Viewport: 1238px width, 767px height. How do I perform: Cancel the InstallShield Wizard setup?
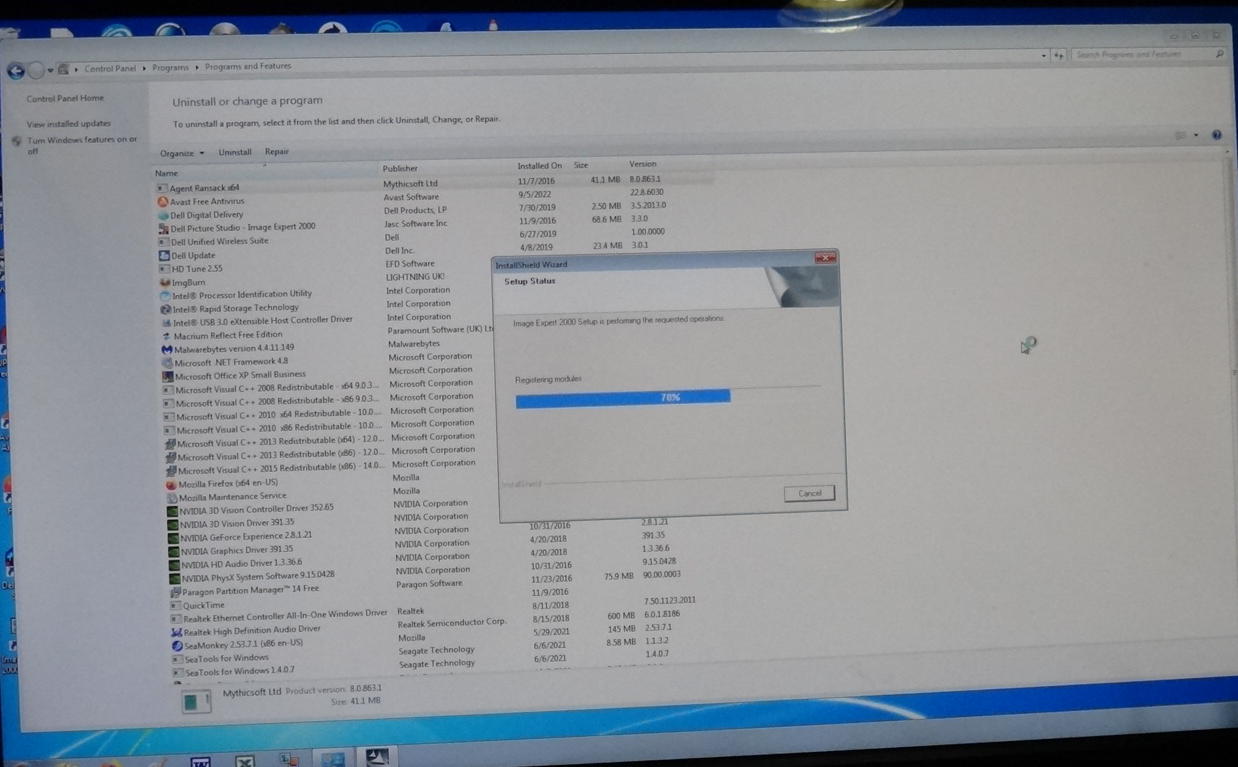click(x=809, y=493)
